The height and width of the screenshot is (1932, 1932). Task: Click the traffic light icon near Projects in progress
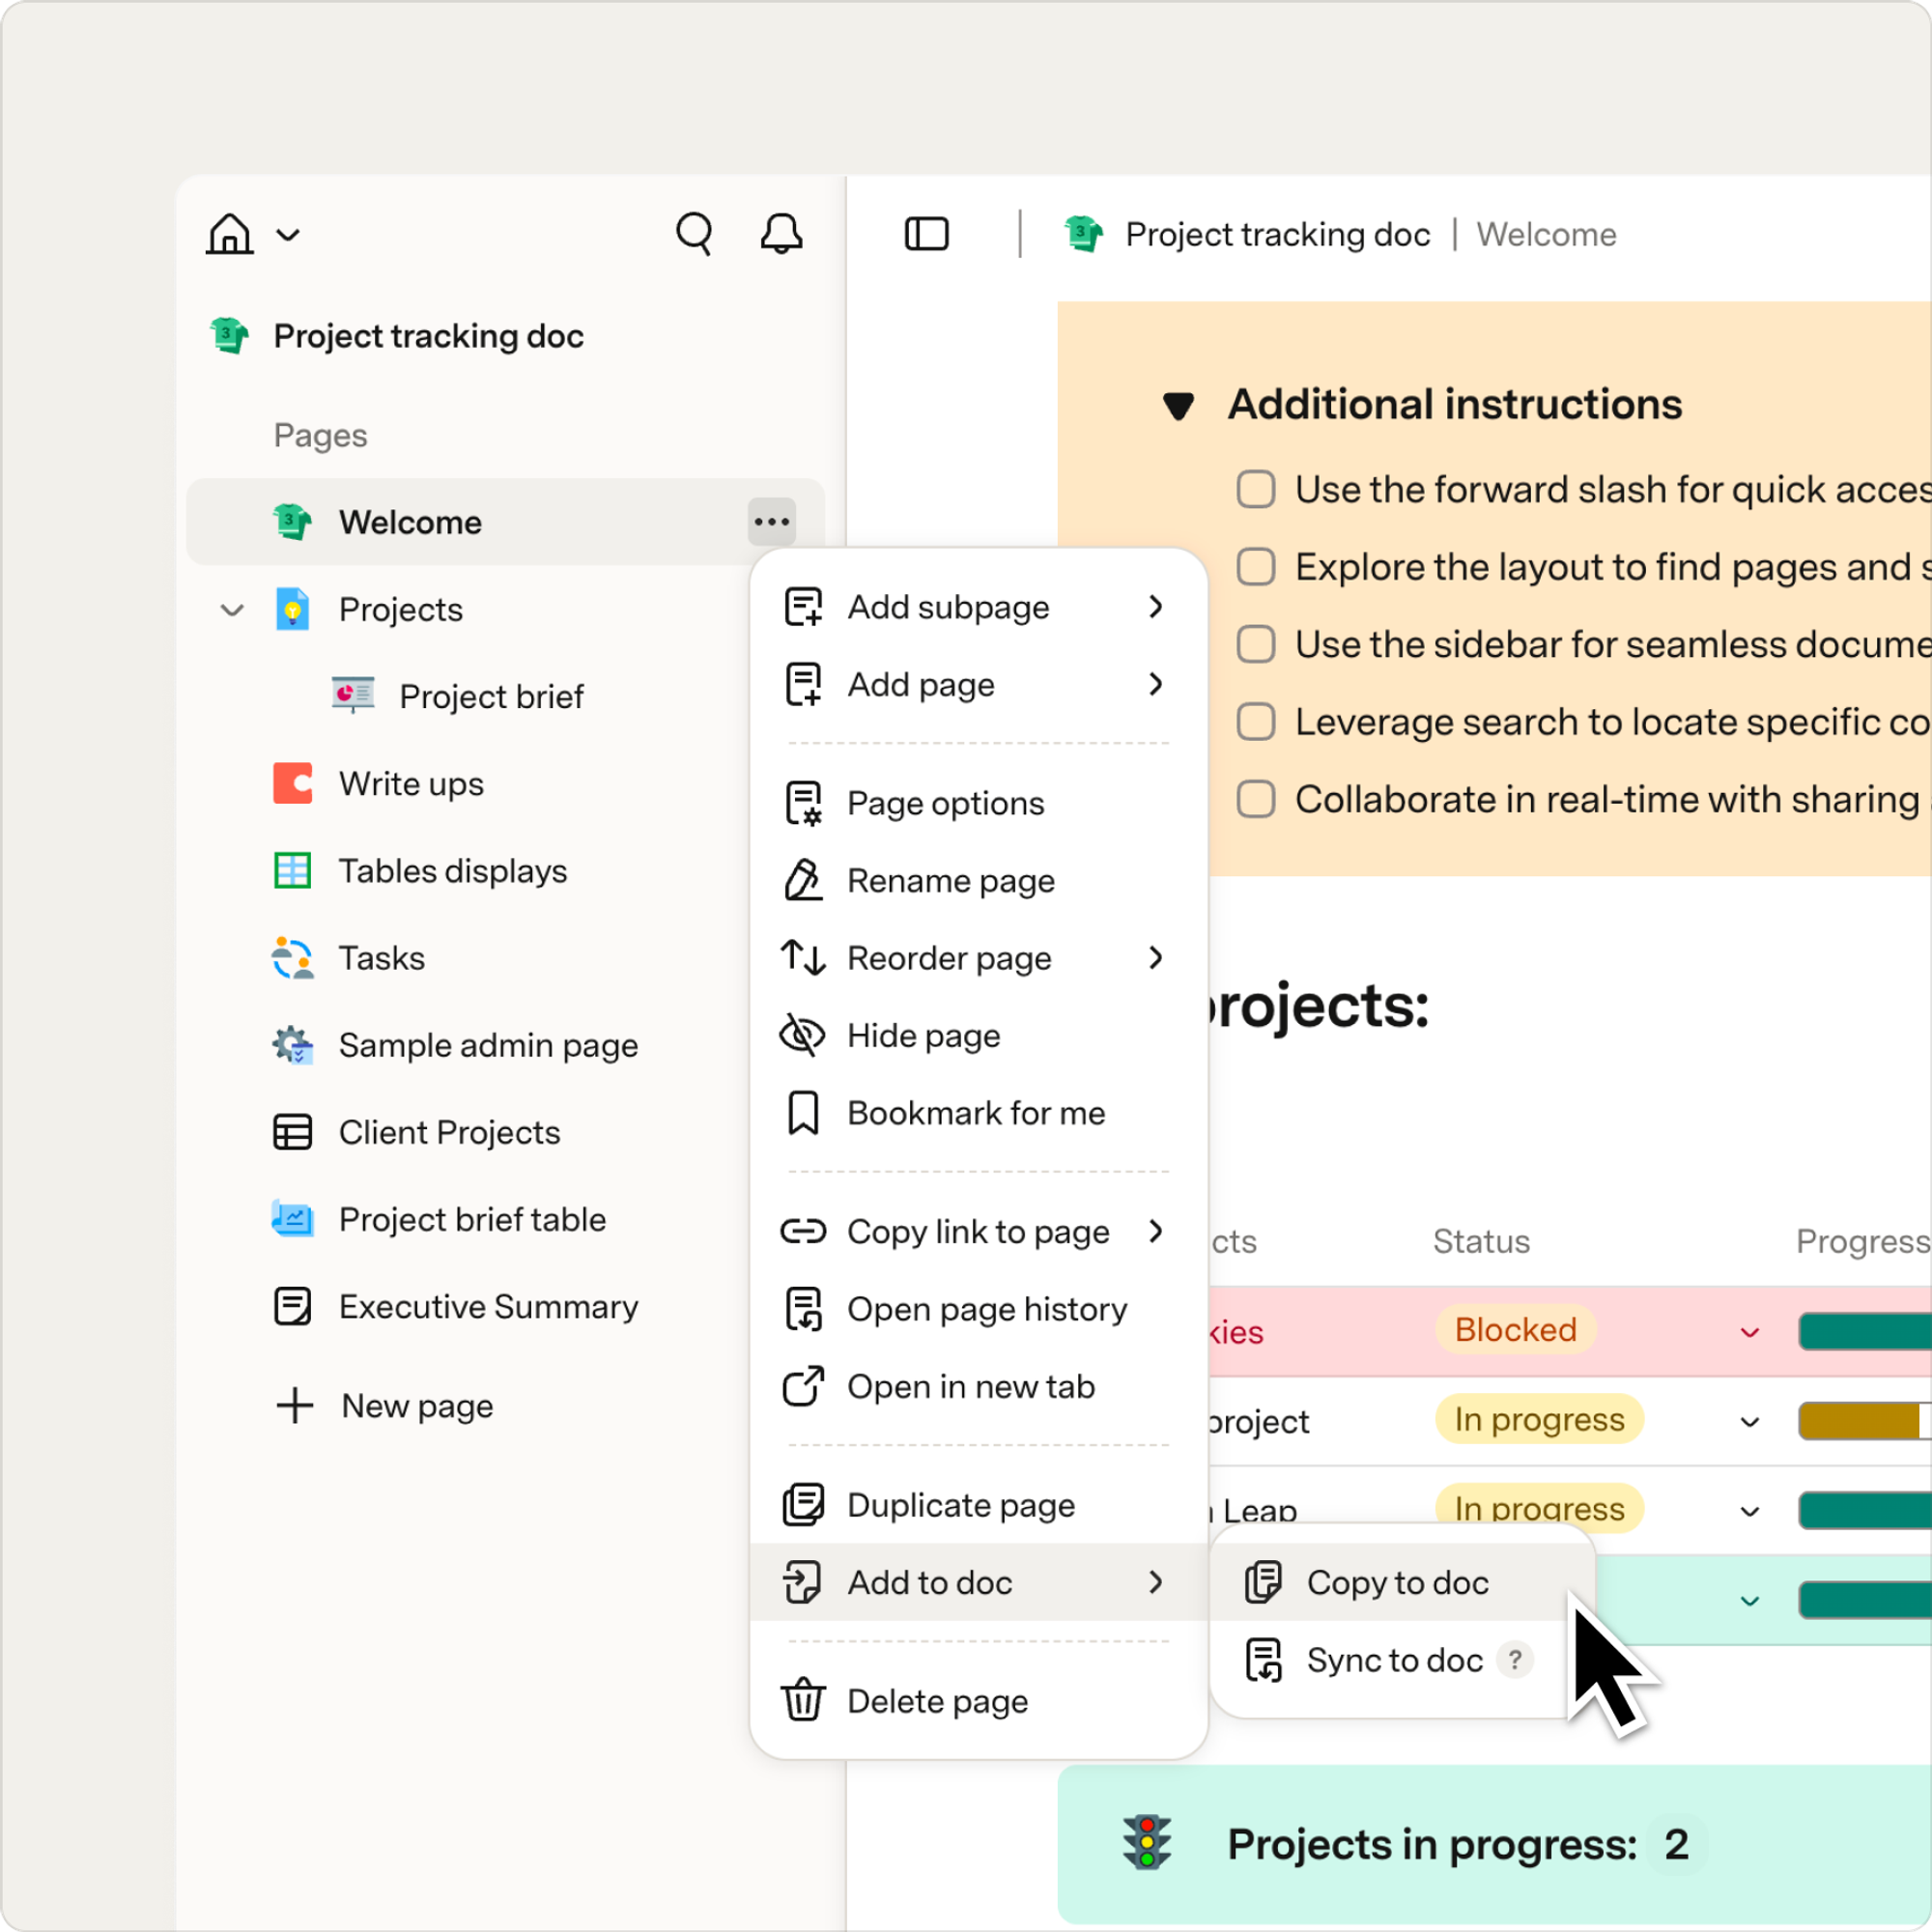coord(1147,1842)
